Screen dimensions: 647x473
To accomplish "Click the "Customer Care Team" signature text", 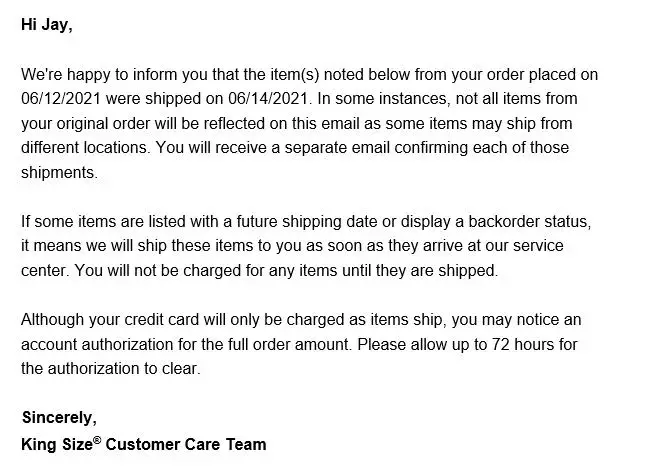I will 196,443.
